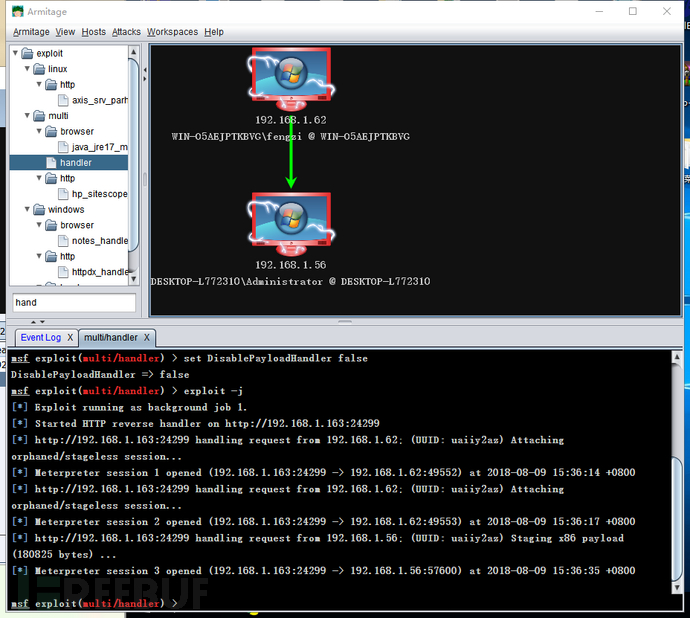Select host icon 192.168.1.56

point(291,224)
